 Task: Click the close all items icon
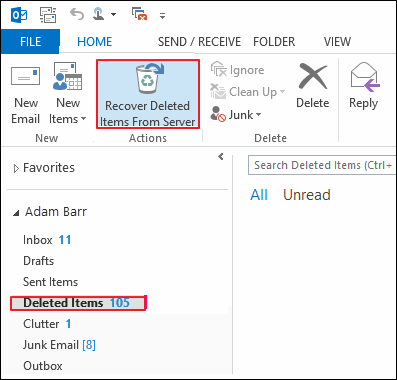click(x=139, y=14)
